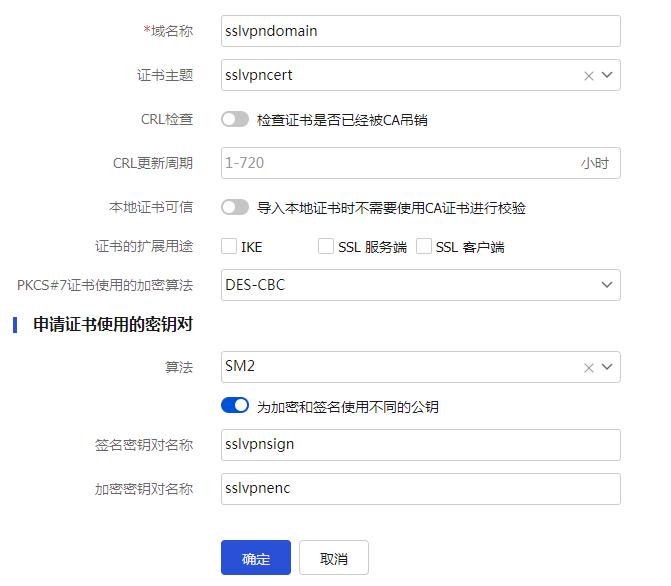This screenshot has width=671, height=586.
Task: Clear the certificate subject sslvpncert selection
Action: tap(589, 76)
